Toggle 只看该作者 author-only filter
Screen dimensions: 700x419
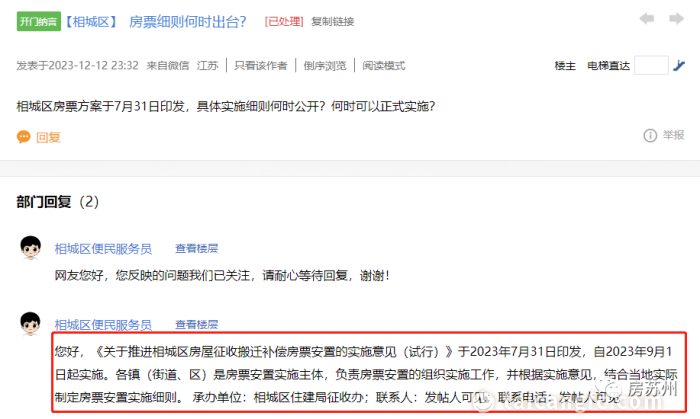(260, 66)
